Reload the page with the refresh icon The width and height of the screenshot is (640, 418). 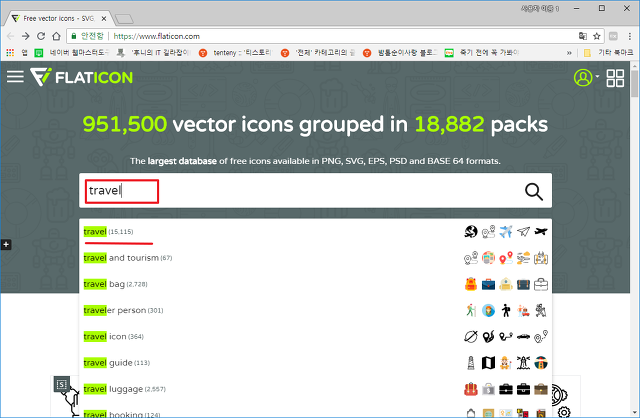pyautogui.click(x=41, y=36)
